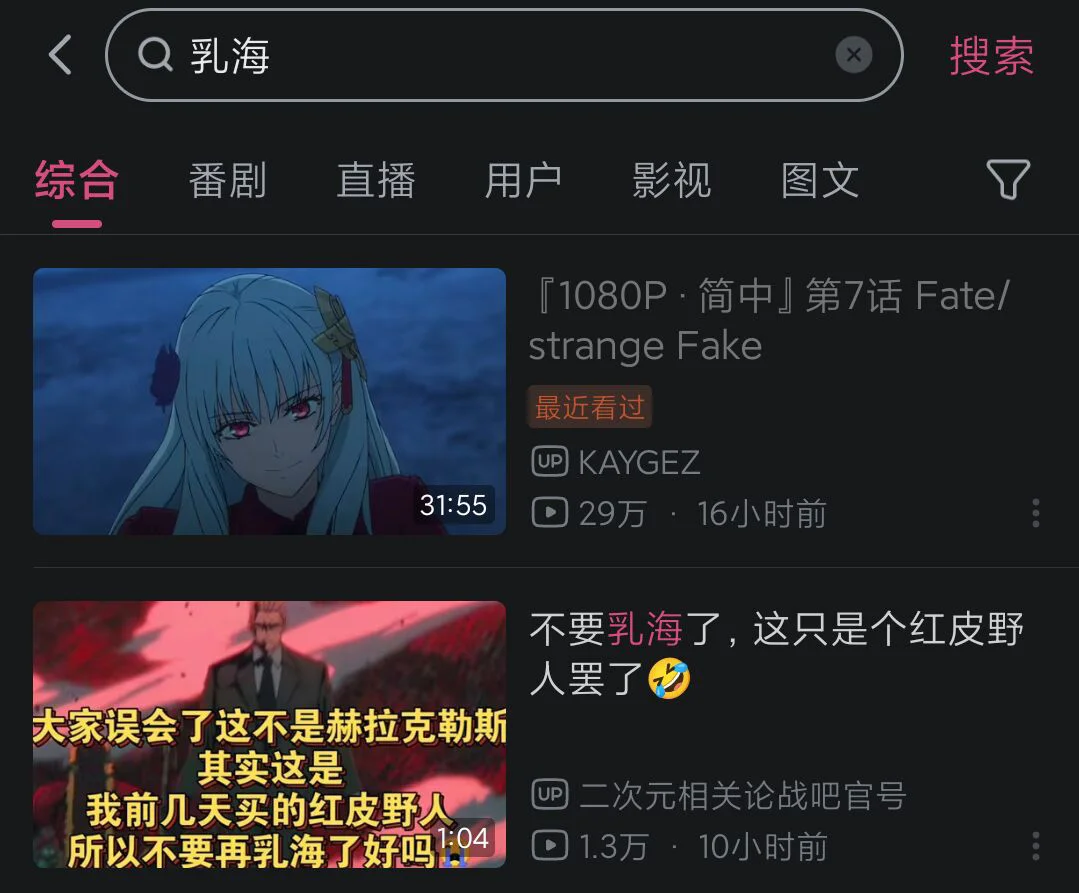Image resolution: width=1079 pixels, height=893 pixels.
Task: Go back with the left arrow icon
Action: pyautogui.click(x=60, y=55)
